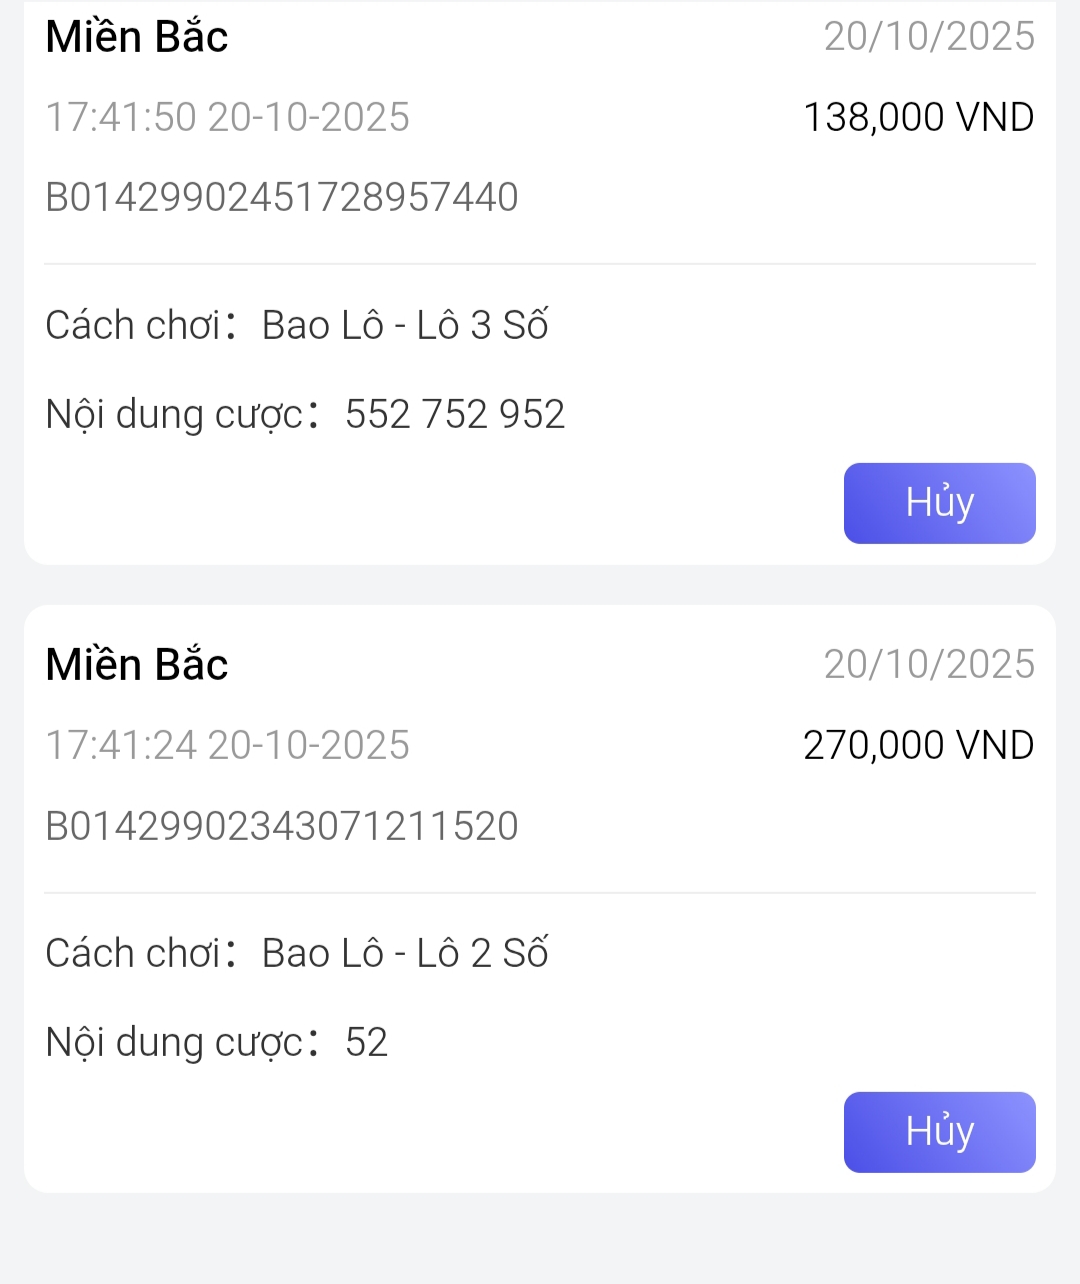Tap the bet numbers 552 752 952

tap(455, 415)
